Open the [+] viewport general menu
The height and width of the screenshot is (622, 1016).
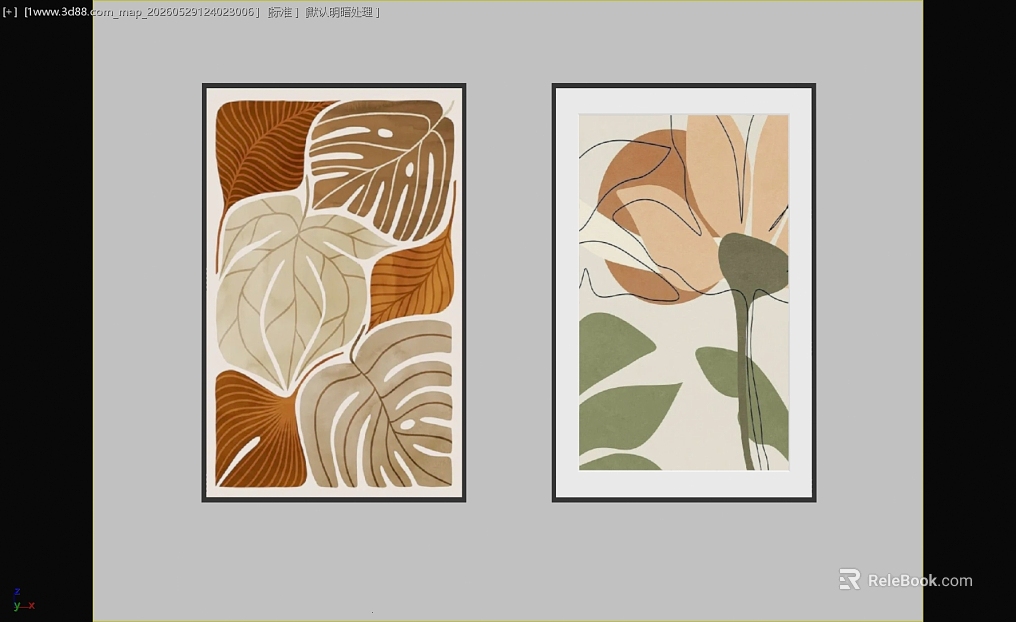coord(10,12)
